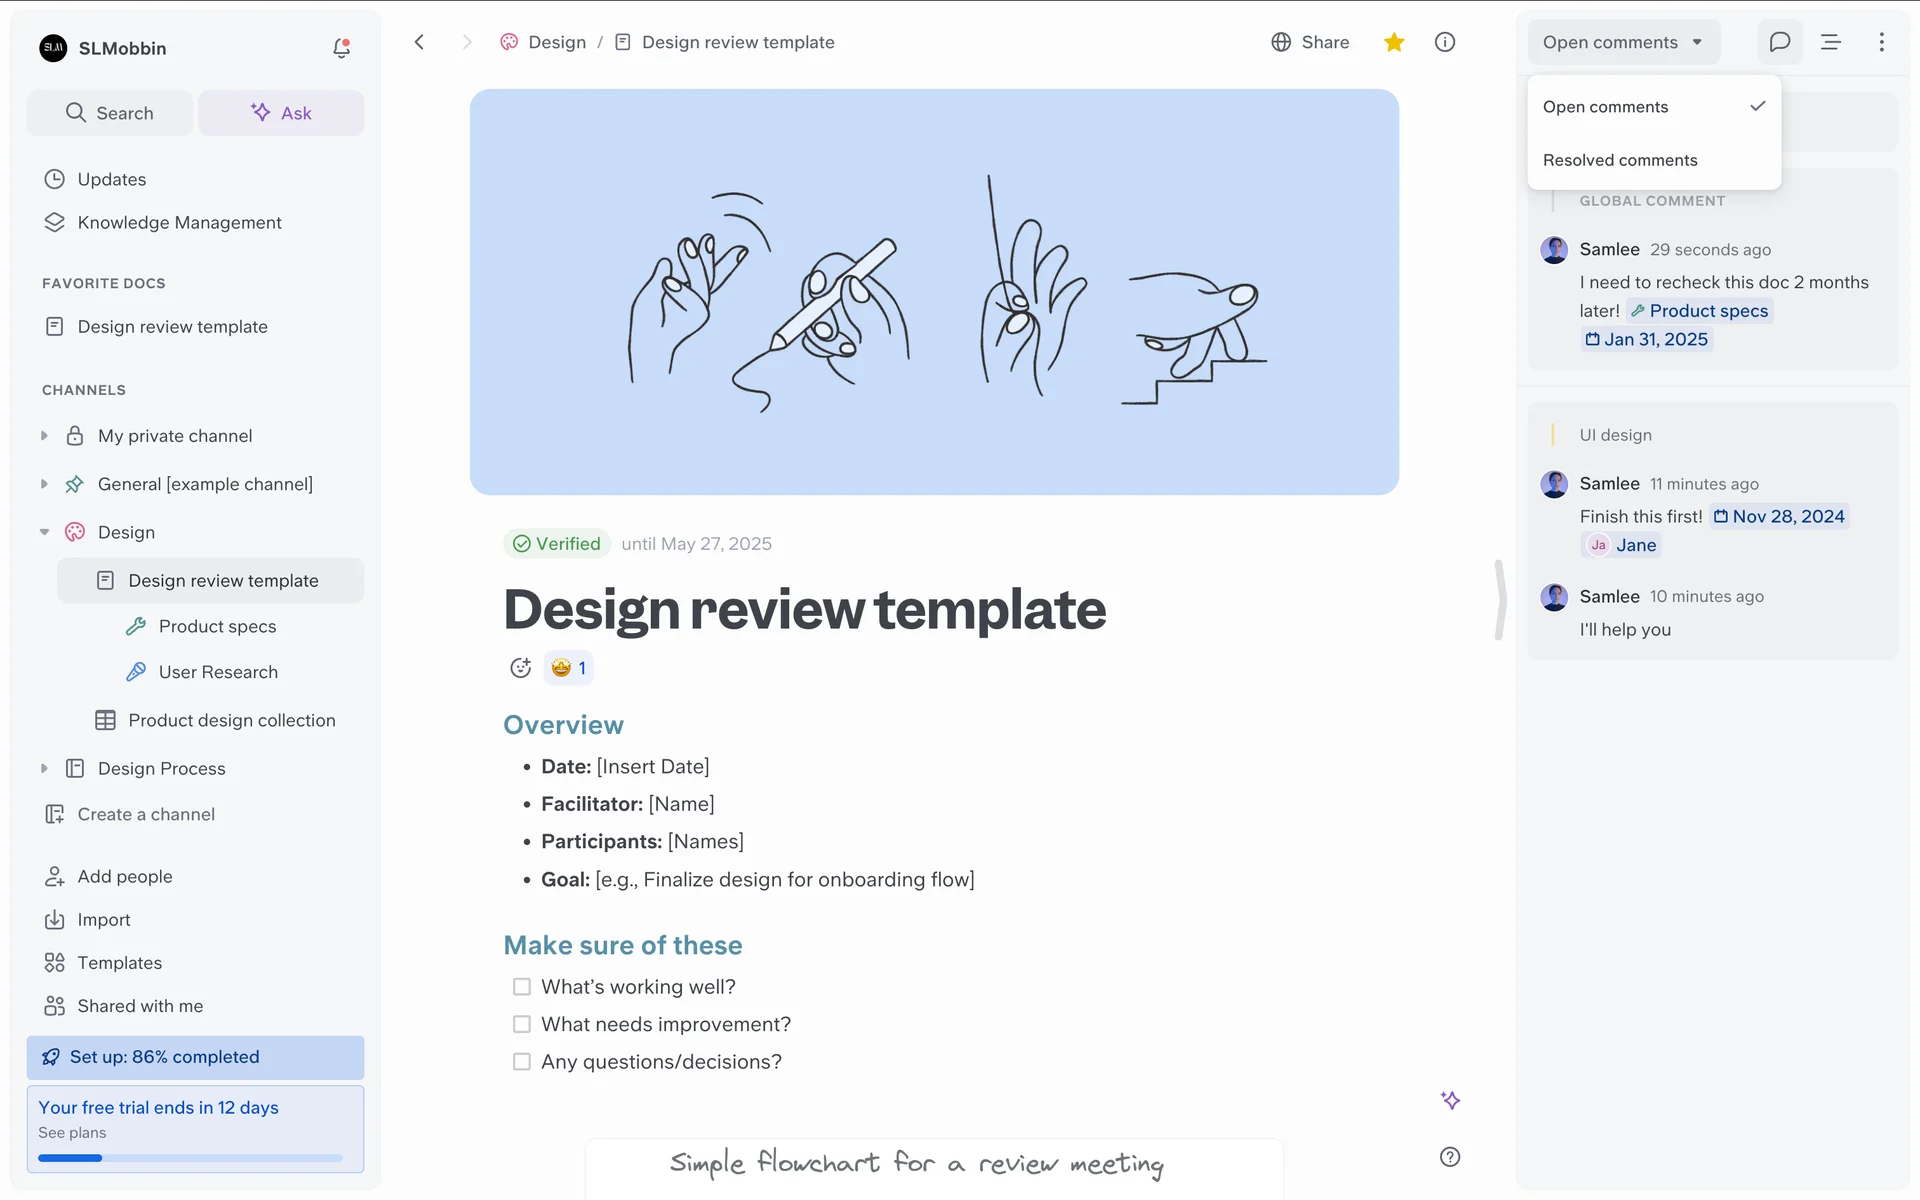Screen dimensions: 1920x1200
Task: Click the Share button
Action: click(1310, 42)
